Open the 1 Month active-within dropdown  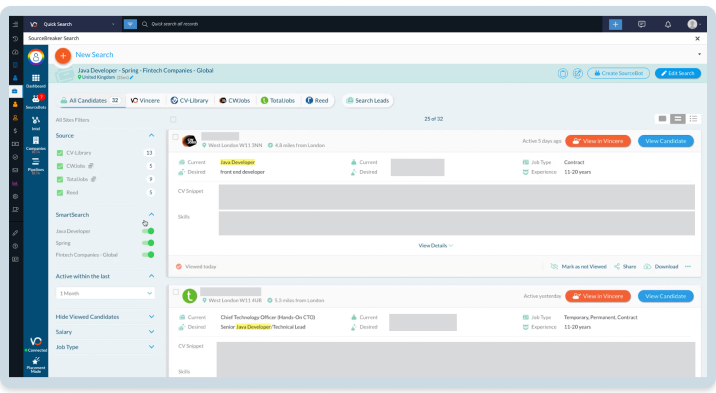click(x=105, y=293)
